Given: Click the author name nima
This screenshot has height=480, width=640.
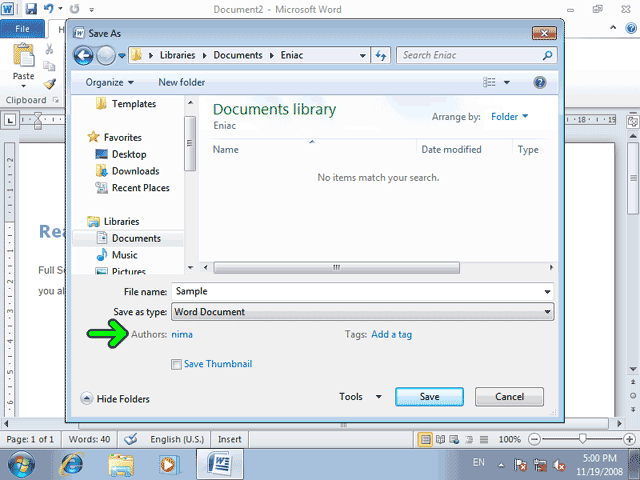Looking at the screenshot, I should 182,335.
